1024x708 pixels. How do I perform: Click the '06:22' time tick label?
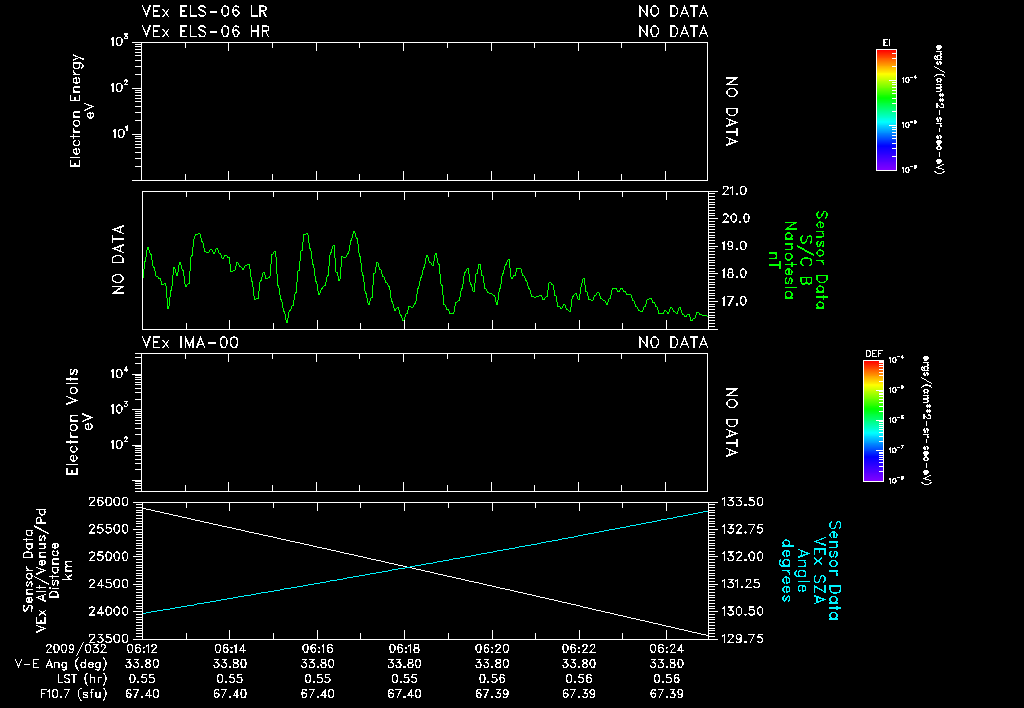579,649
